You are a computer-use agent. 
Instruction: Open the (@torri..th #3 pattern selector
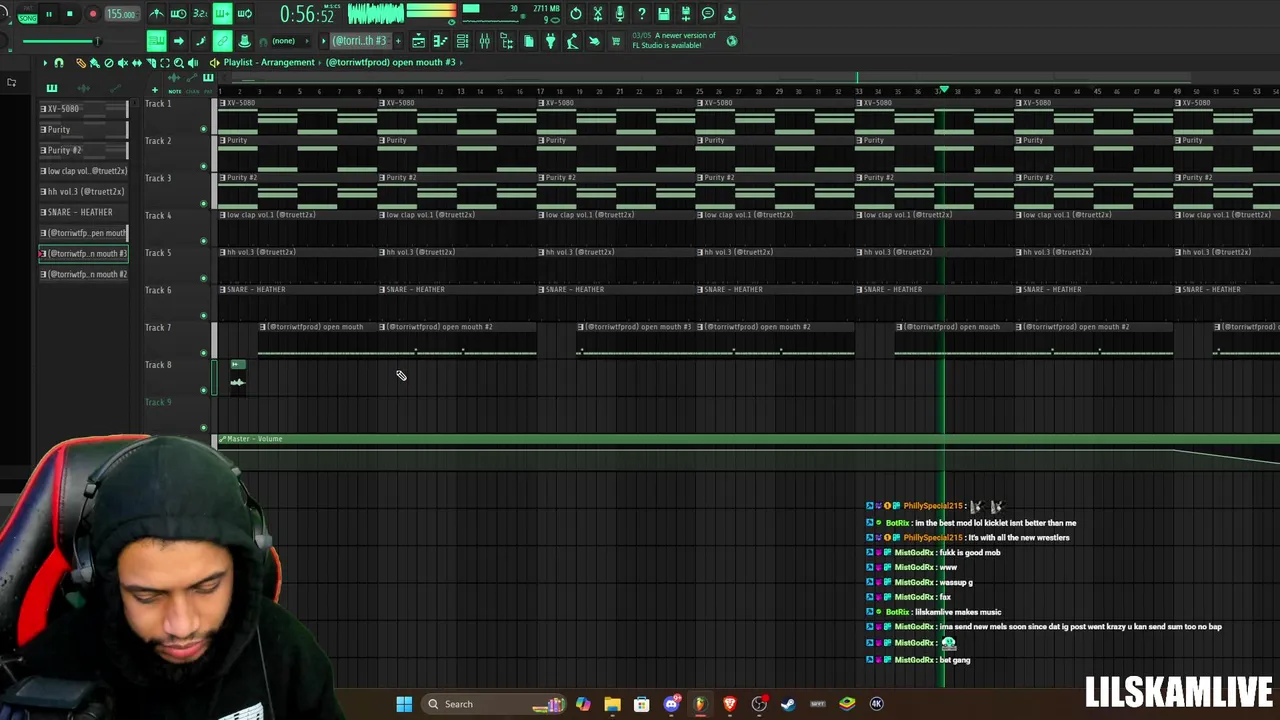click(x=360, y=41)
